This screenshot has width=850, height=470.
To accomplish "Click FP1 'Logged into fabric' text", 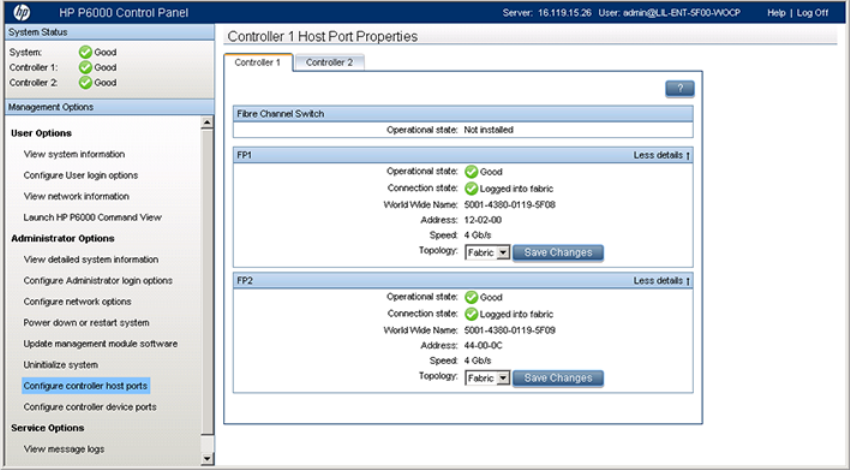I will [x=517, y=189].
